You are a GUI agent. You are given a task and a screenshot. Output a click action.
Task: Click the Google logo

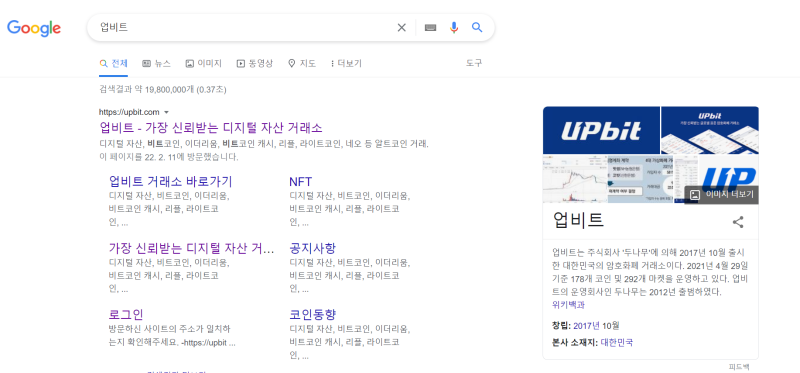point(34,29)
